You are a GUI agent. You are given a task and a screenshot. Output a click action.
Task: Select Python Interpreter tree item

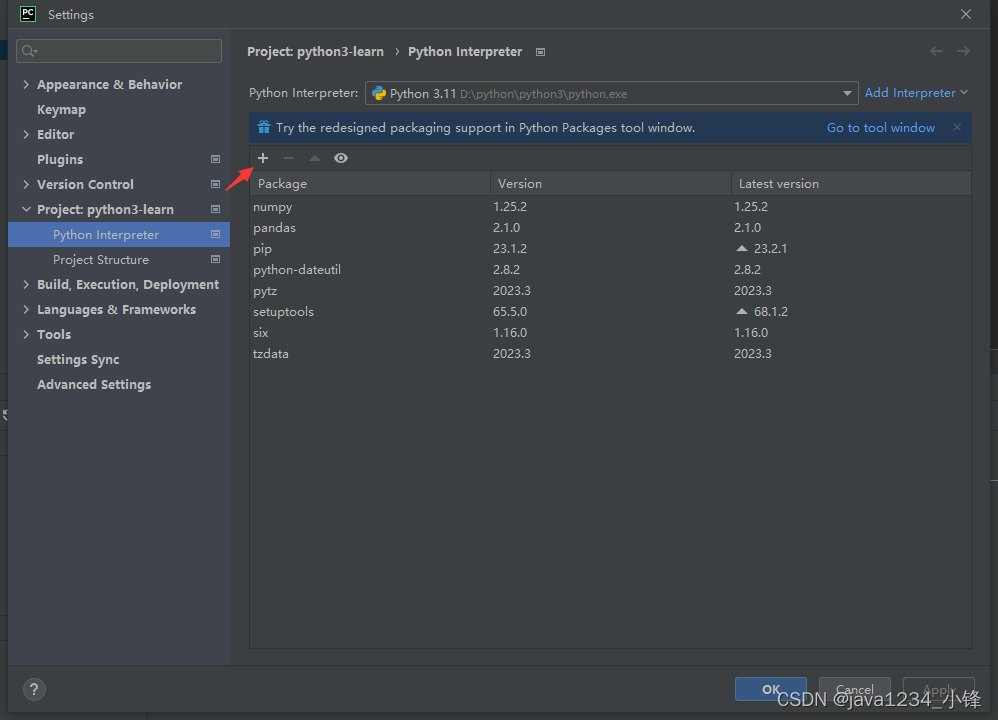(x=119, y=234)
